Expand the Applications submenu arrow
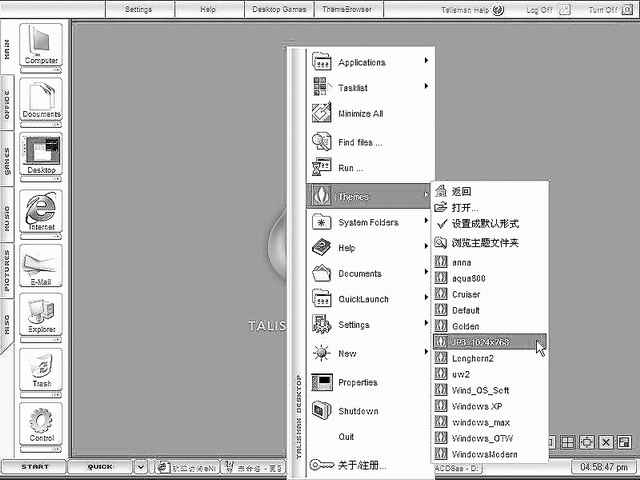This screenshot has width=640, height=480. tap(426, 60)
